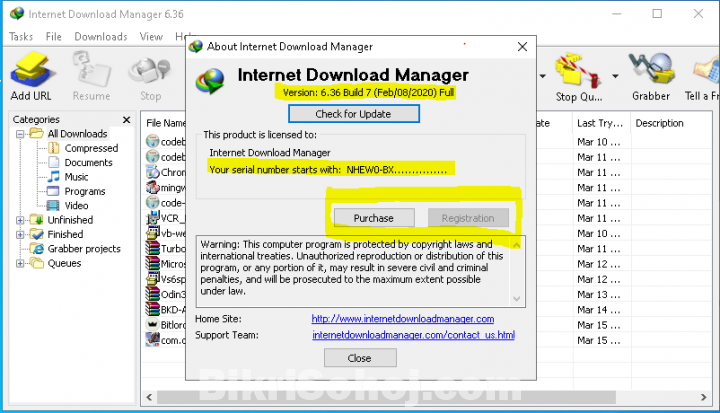This screenshot has height=413, width=720.
Task: Open the Stop Queue dropdown arrow
Action: (615, 76)
